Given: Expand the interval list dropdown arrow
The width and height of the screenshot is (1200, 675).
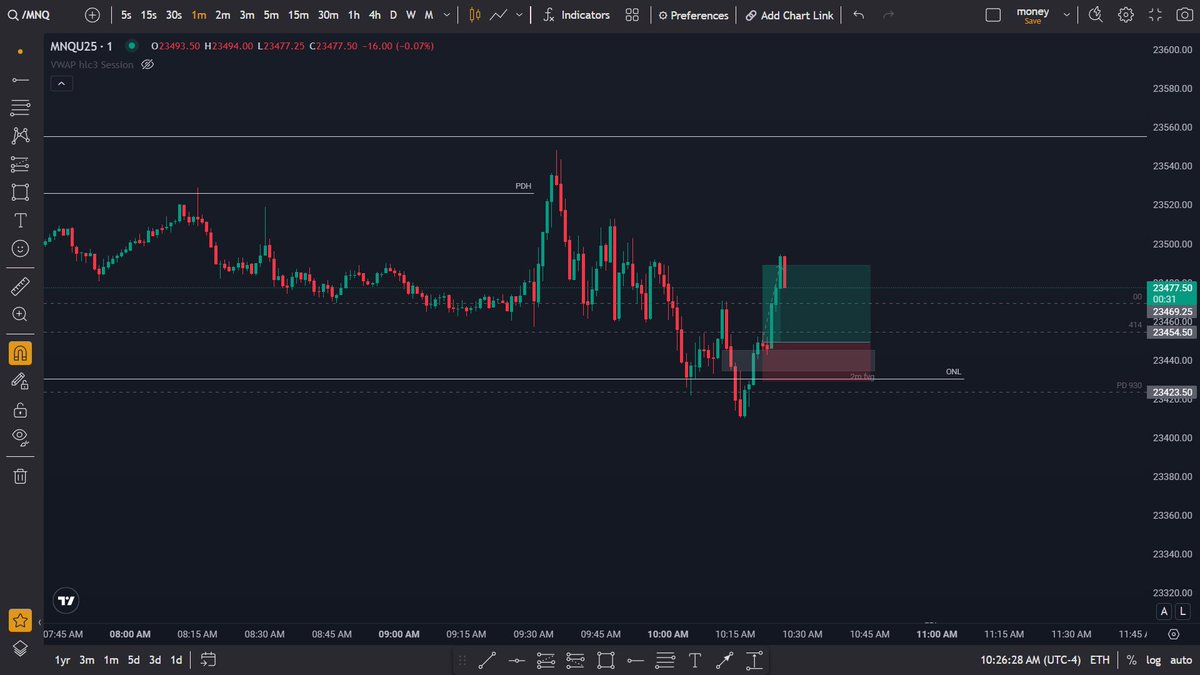Looking at the screenshot, I should [446, 15].
